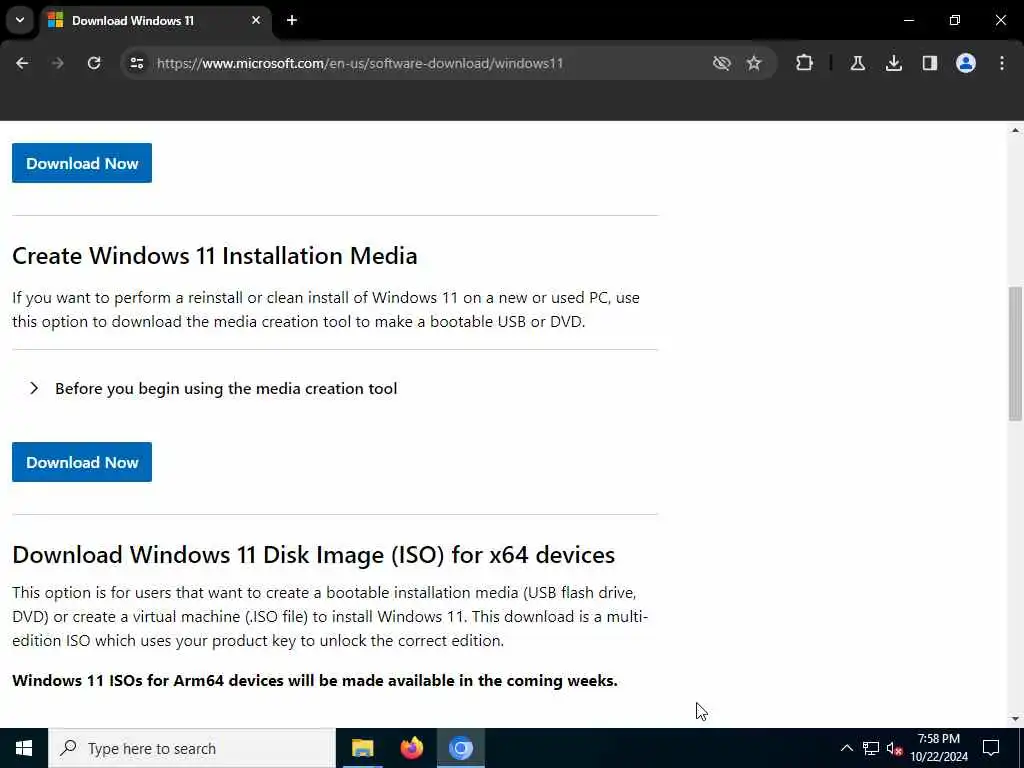Viewport: 1024px width, 768px height.
Task: Open the tab search dropdown arrow
Action: [20, 20]
